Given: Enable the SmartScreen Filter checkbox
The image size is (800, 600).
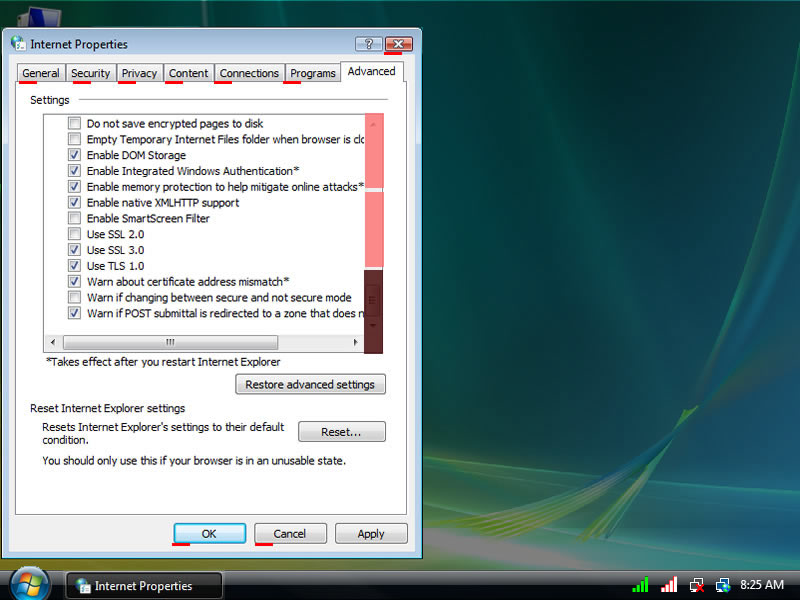Looking at the screenshot, I should (74, 218).
